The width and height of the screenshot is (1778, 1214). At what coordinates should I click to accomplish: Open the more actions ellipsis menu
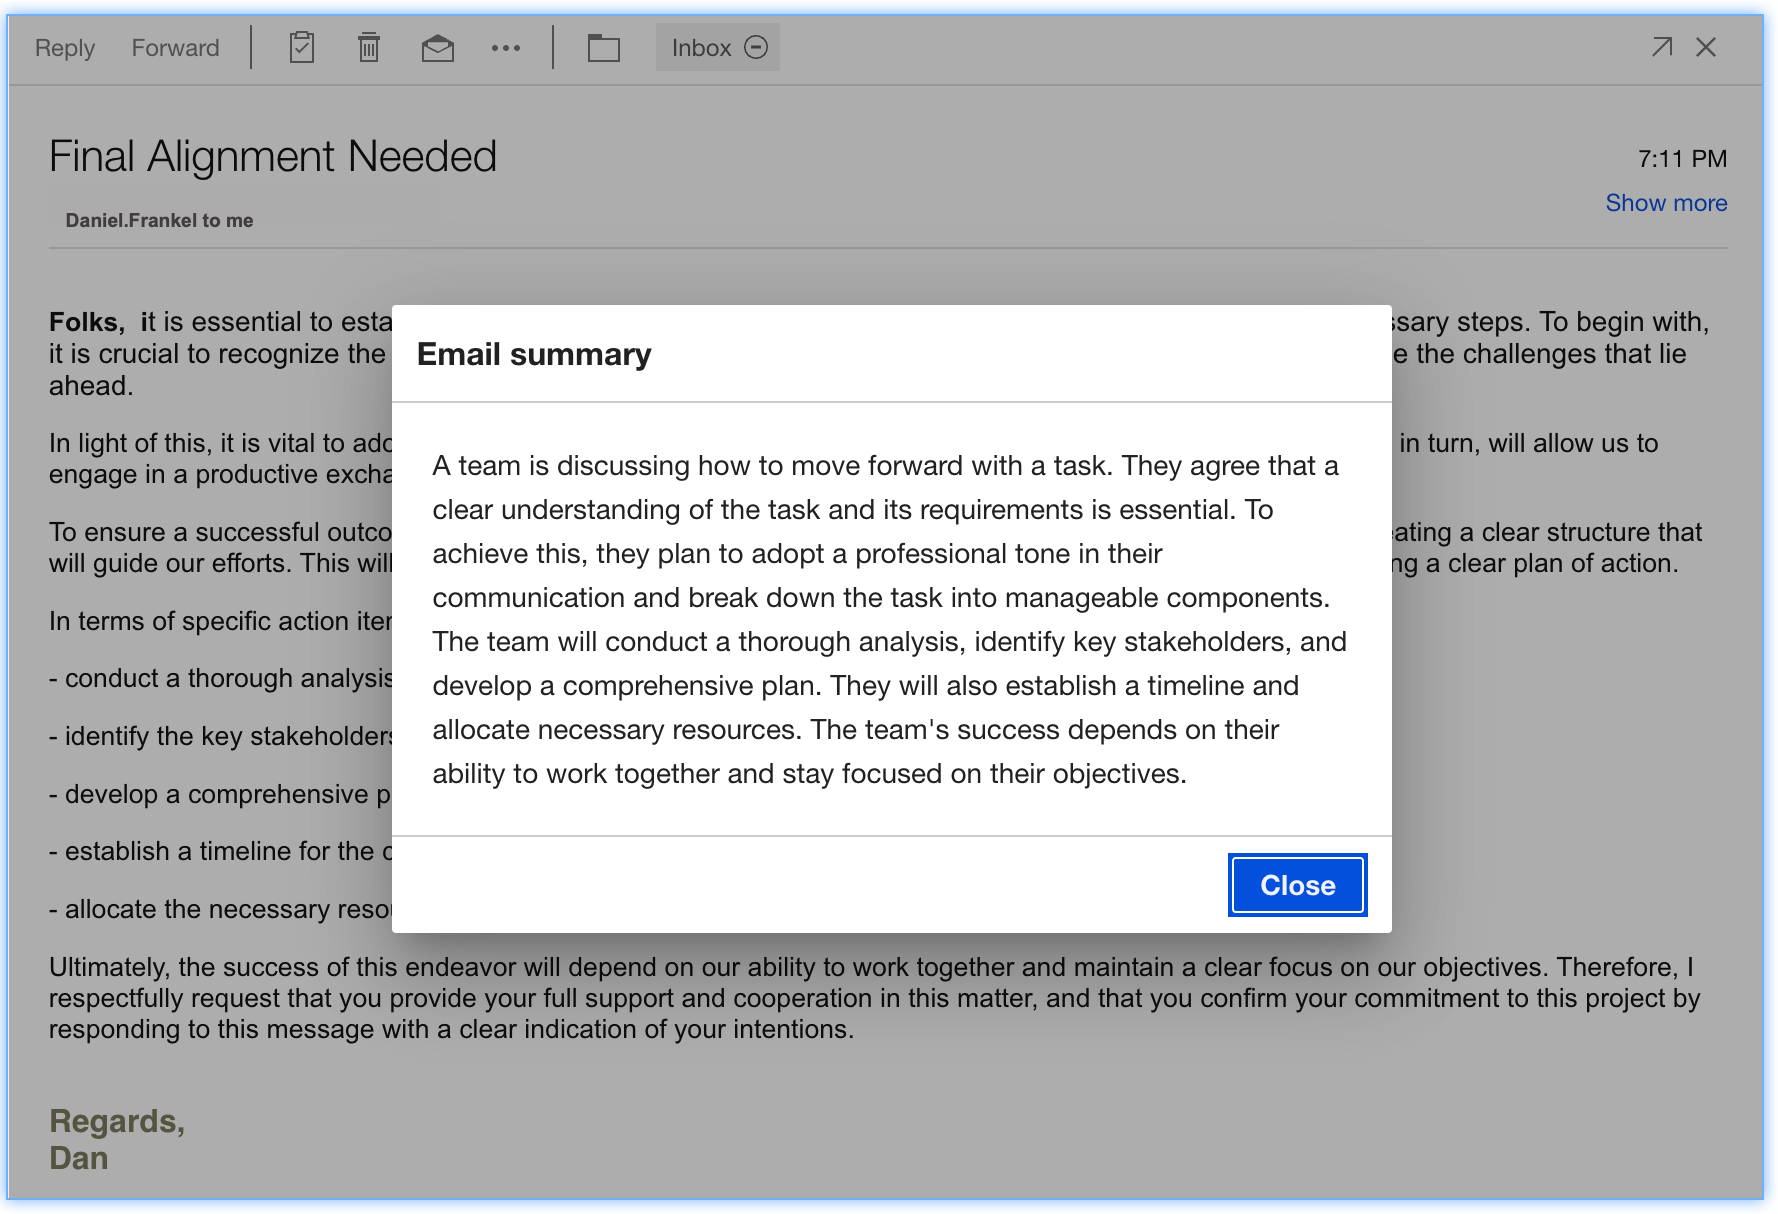tap(506, 48)
